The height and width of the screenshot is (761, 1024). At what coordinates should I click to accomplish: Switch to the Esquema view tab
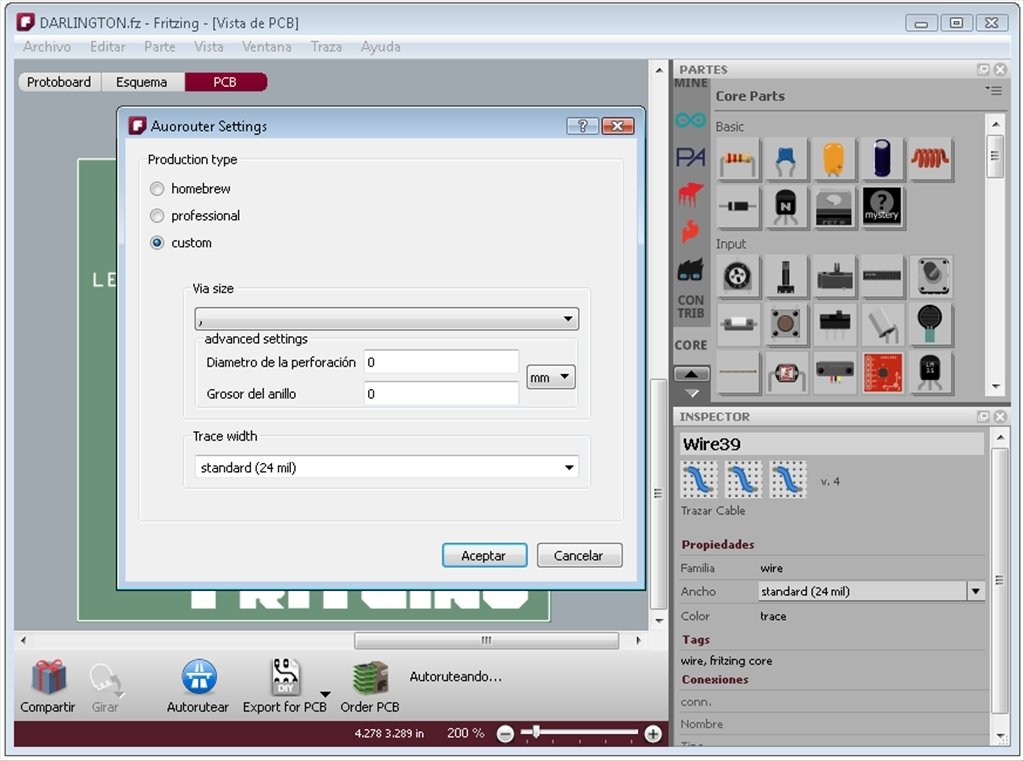142,82
